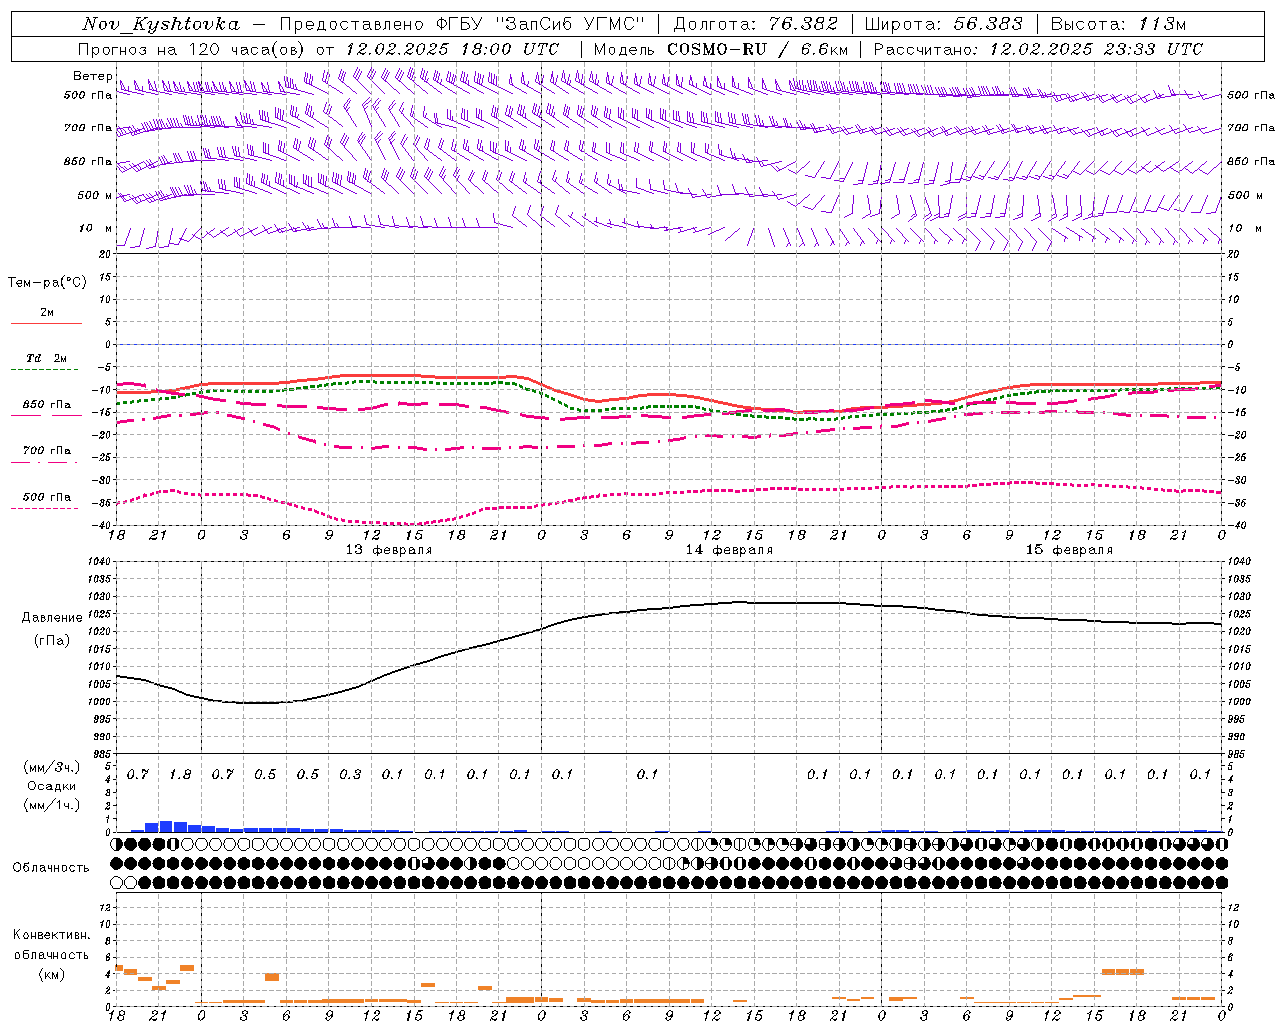Select the Высота: 113м header field

pyautogui.click(x=1118, y=24)
